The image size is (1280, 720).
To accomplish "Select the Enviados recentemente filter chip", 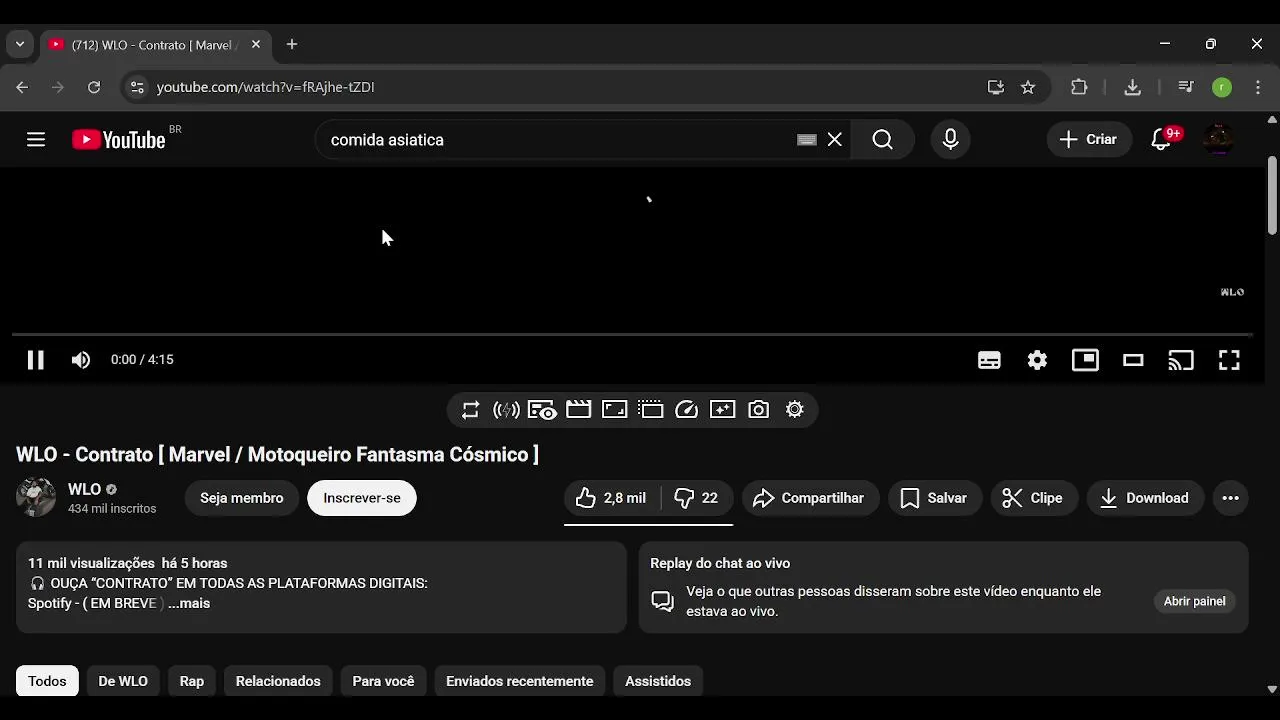I will (520, 681).
